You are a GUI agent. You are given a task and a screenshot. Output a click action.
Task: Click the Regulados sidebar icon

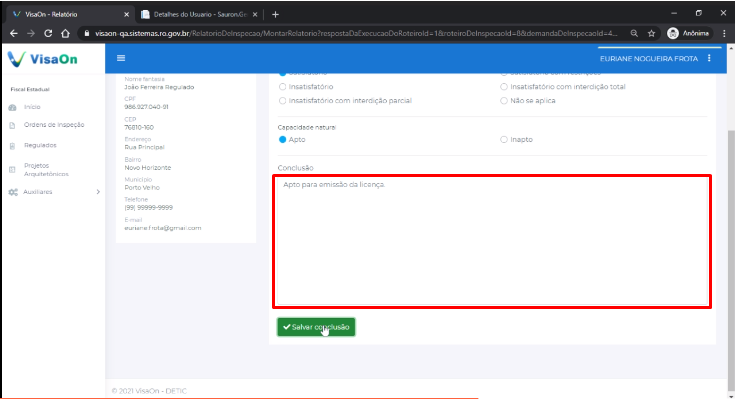click(x=13, y=146)
